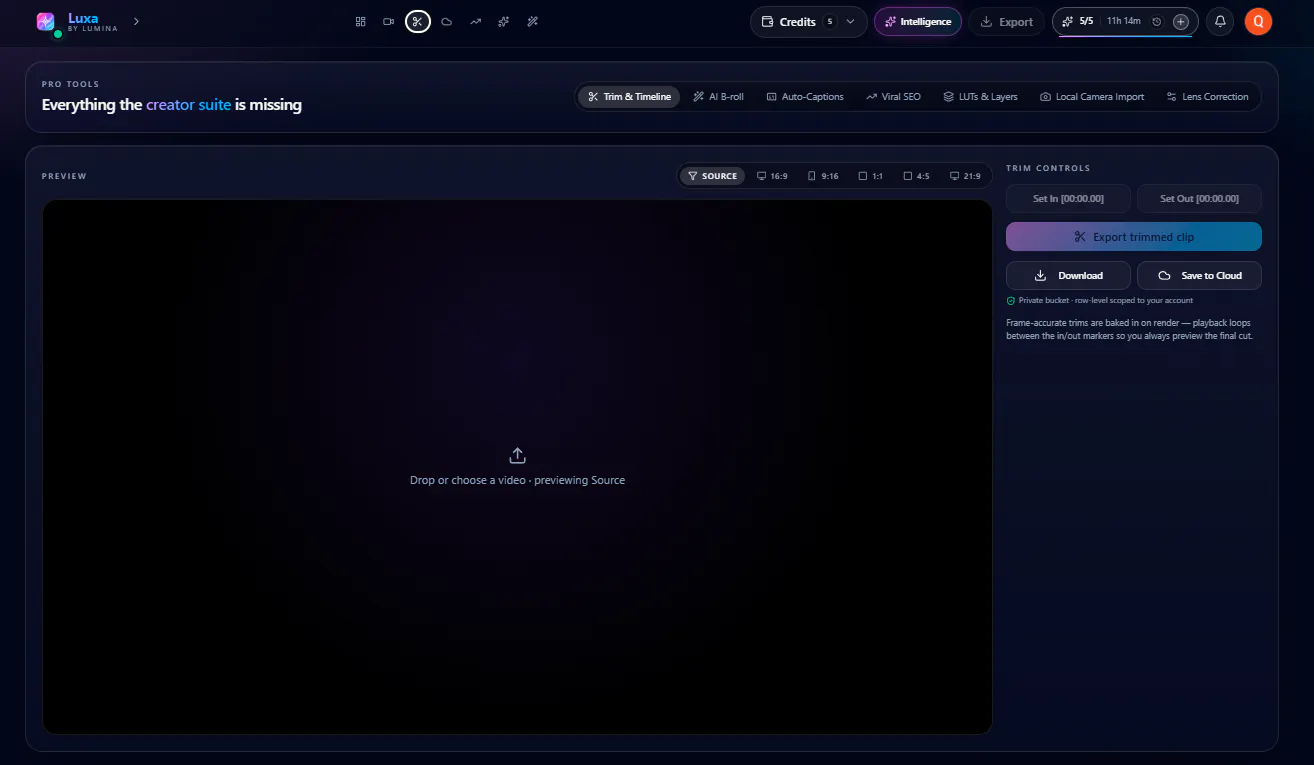Open the sparkles icon in top nav
Screen dimensions: 1314x765
click(x=505, y=21)
